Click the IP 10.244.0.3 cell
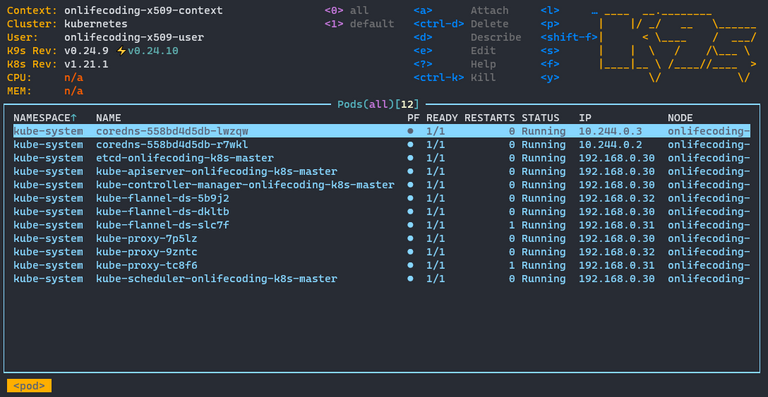768x397 pixels. pyautogui.click(x=610, y=131)
